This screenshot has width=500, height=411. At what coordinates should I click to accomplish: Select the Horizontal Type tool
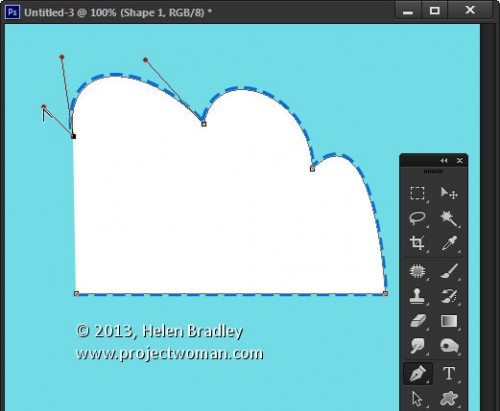449,373
